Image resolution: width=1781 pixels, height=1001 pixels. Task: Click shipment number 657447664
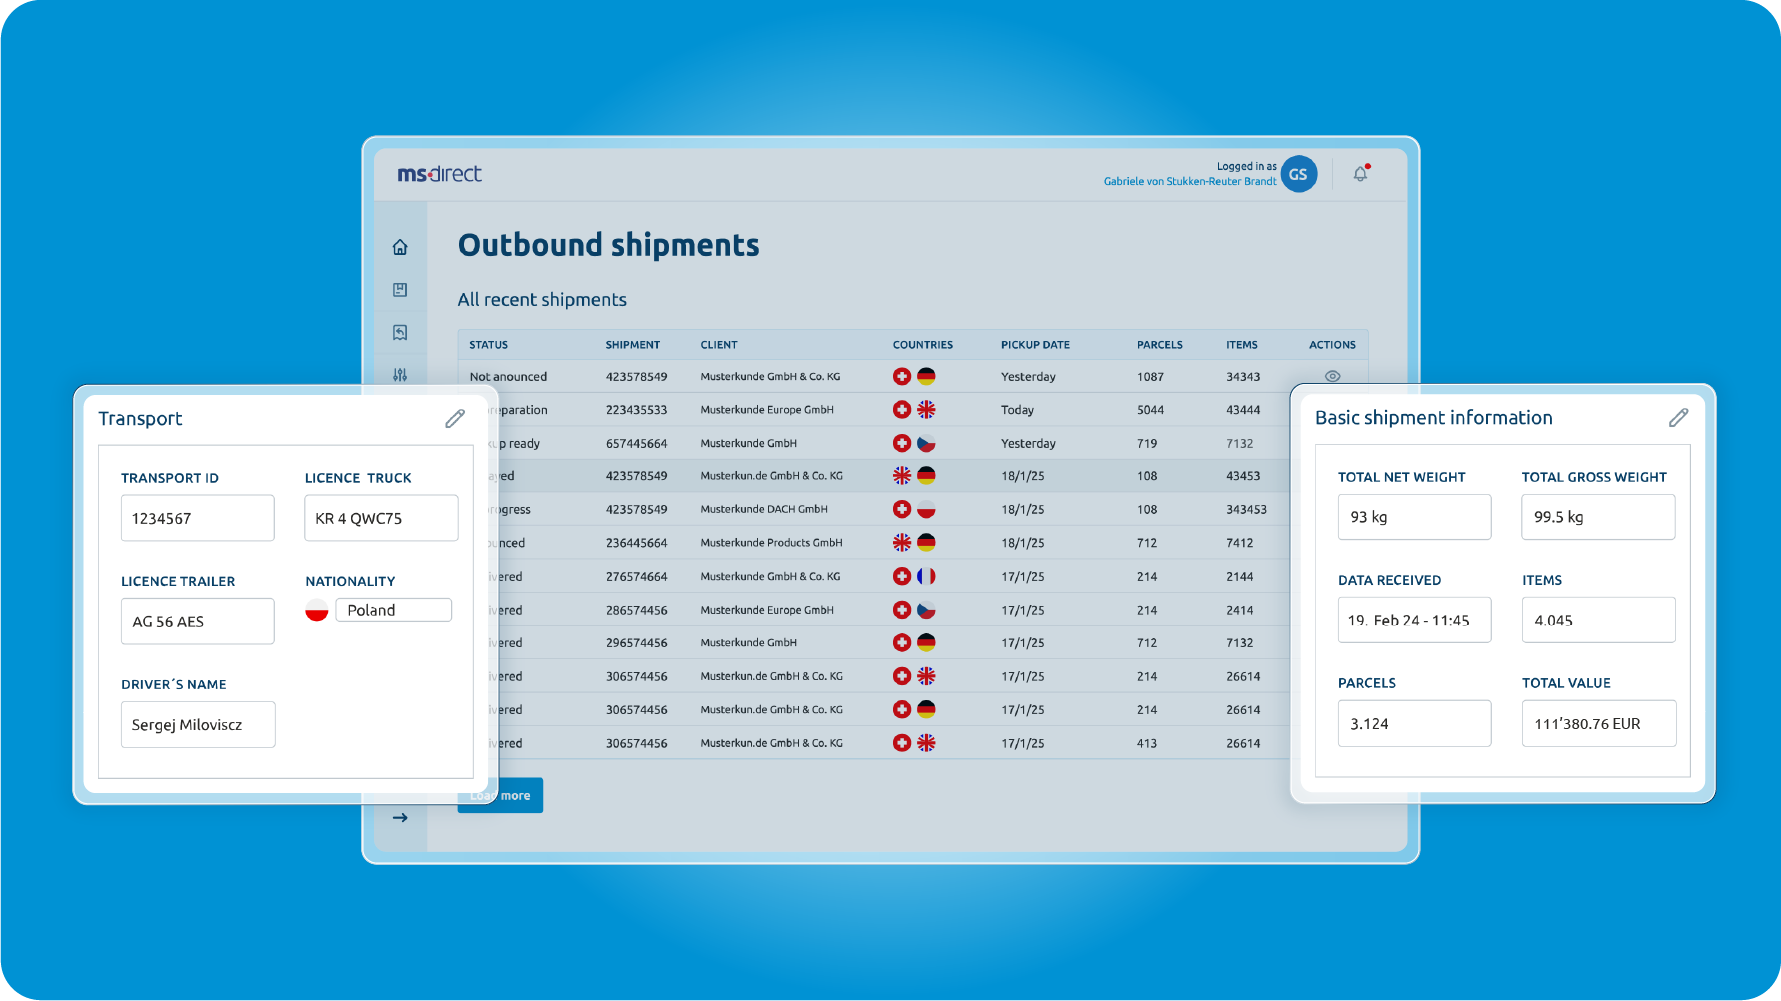(x=636, y=443)
